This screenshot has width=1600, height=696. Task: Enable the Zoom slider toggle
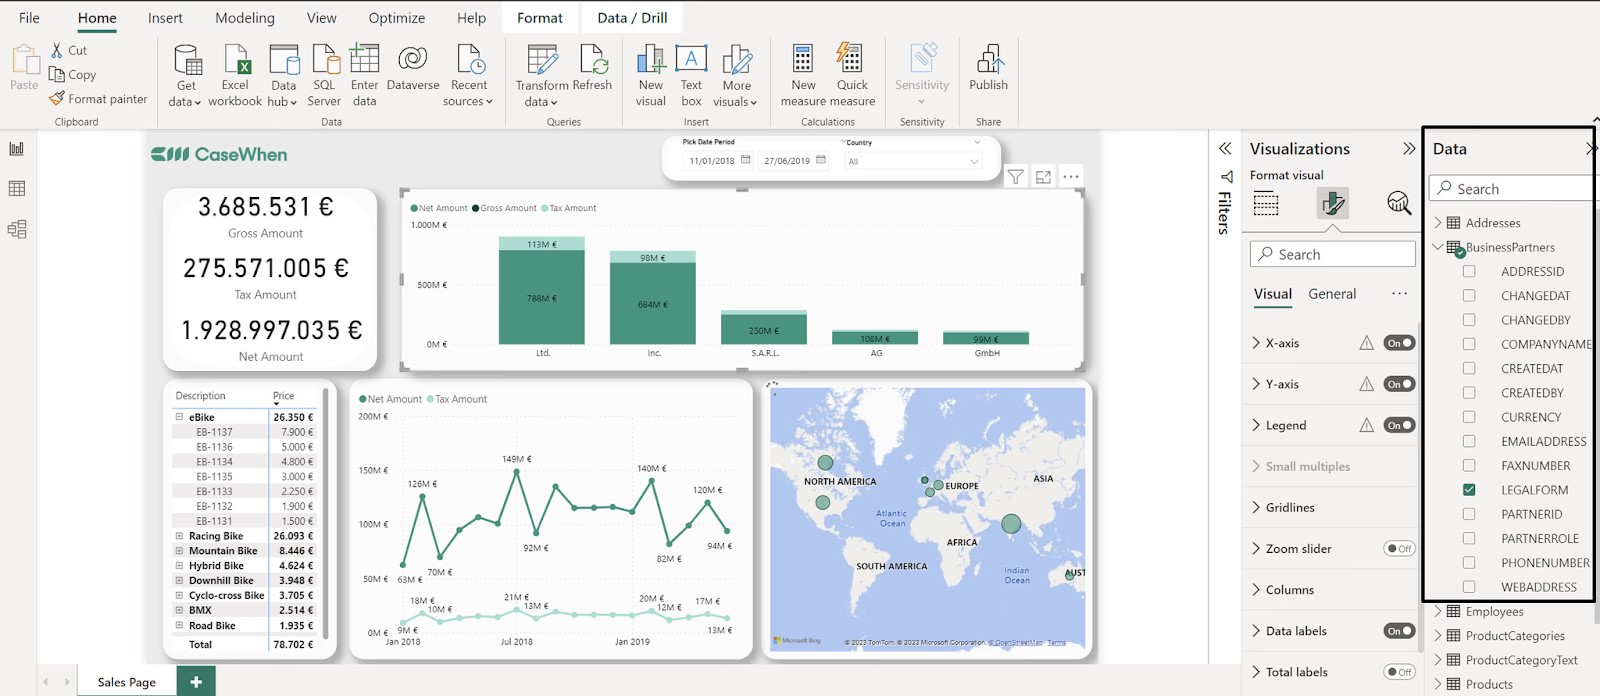[x=1399, y=549]
